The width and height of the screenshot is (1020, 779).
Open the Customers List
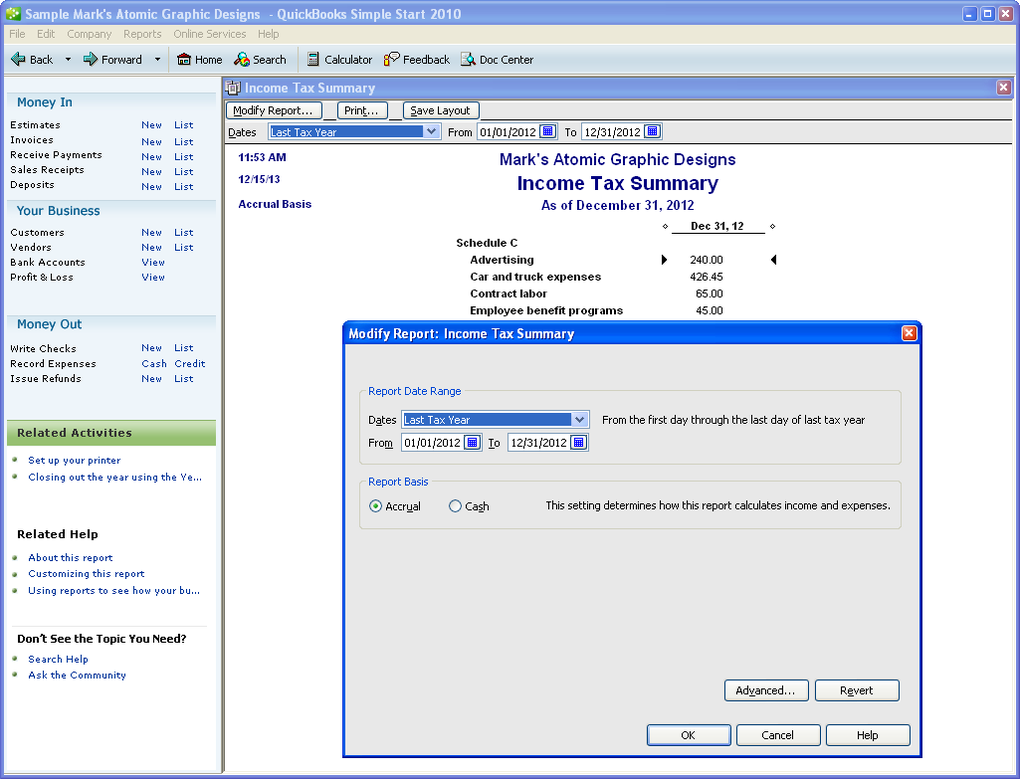183,232
